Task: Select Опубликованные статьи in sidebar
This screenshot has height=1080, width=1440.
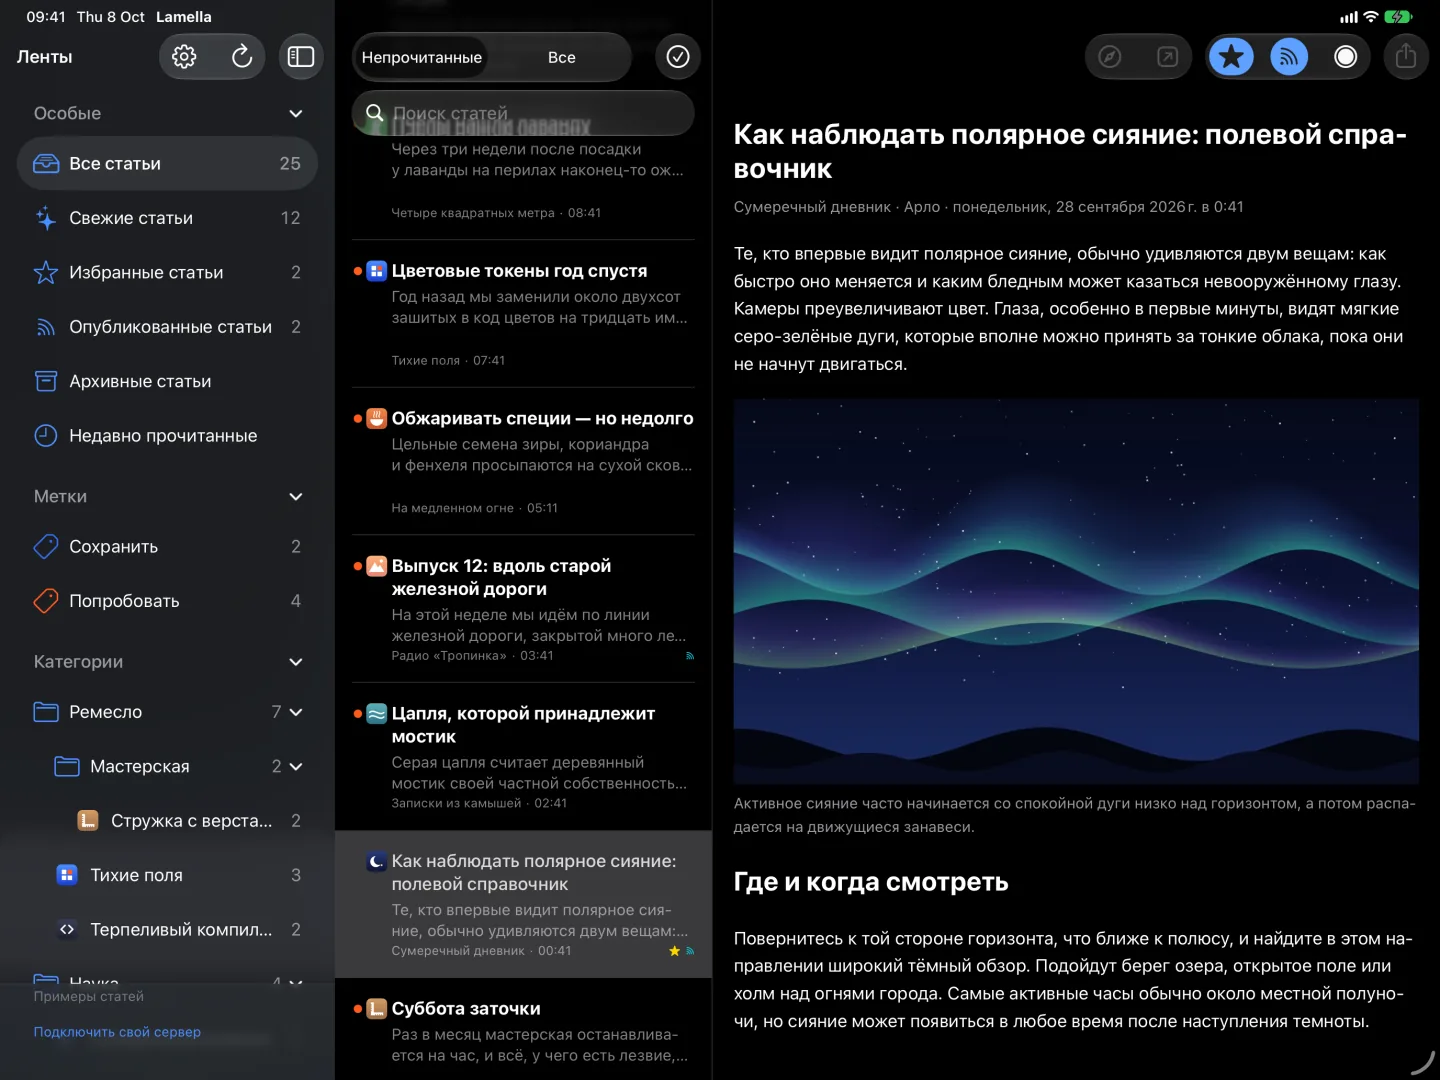Action: (167, 327)
